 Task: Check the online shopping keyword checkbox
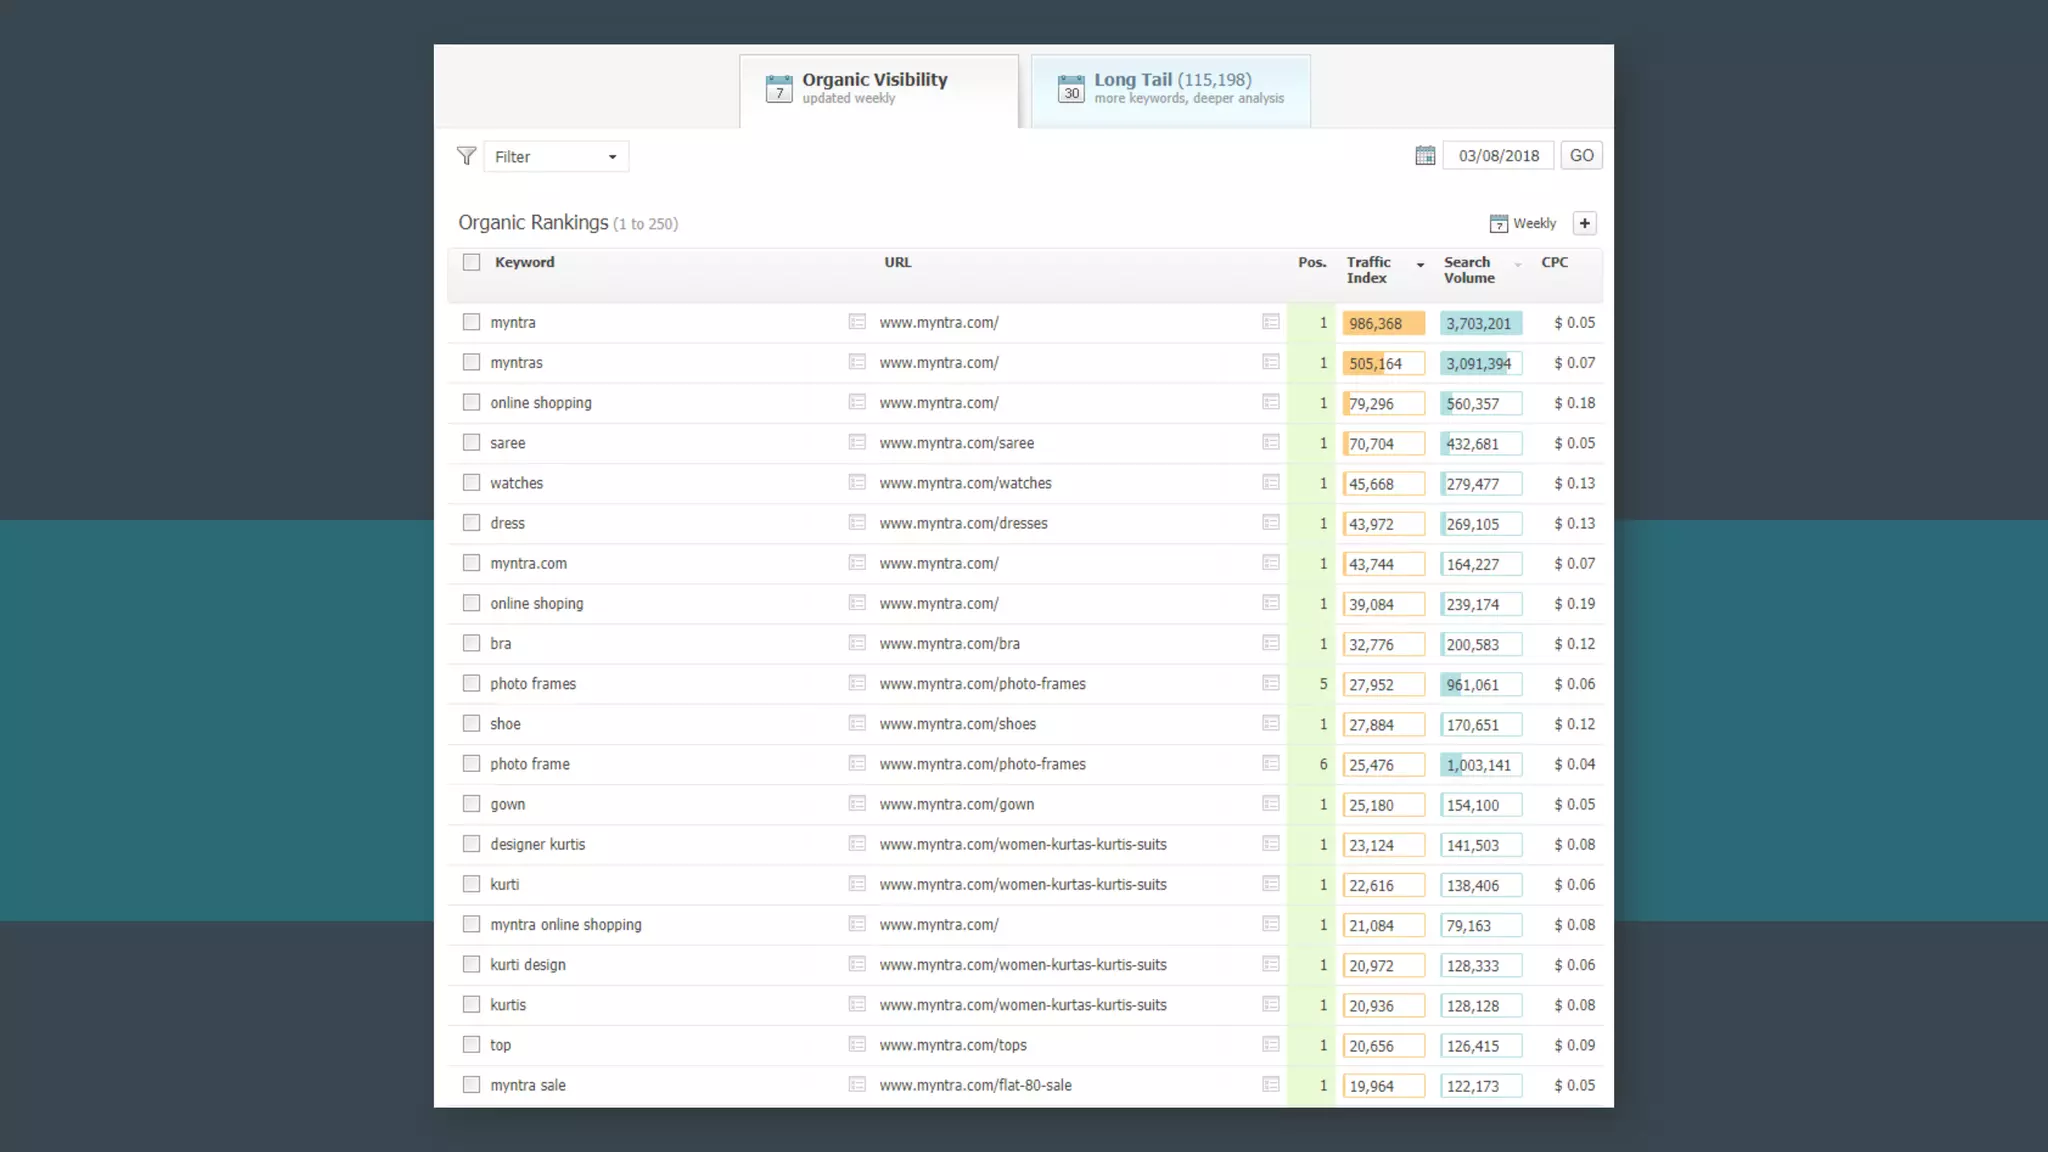click(472, 403)
